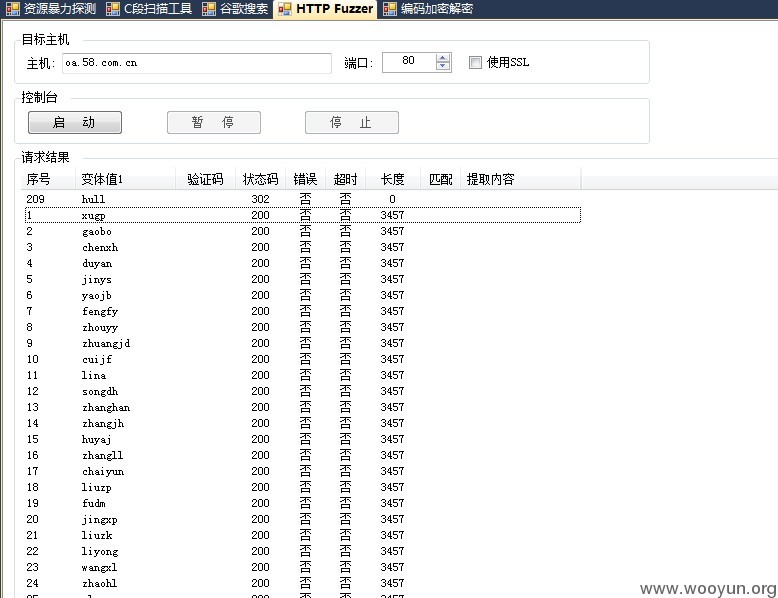Click the 编码加密解密 tab icon

pyautogui.click(x=389, y=9)
